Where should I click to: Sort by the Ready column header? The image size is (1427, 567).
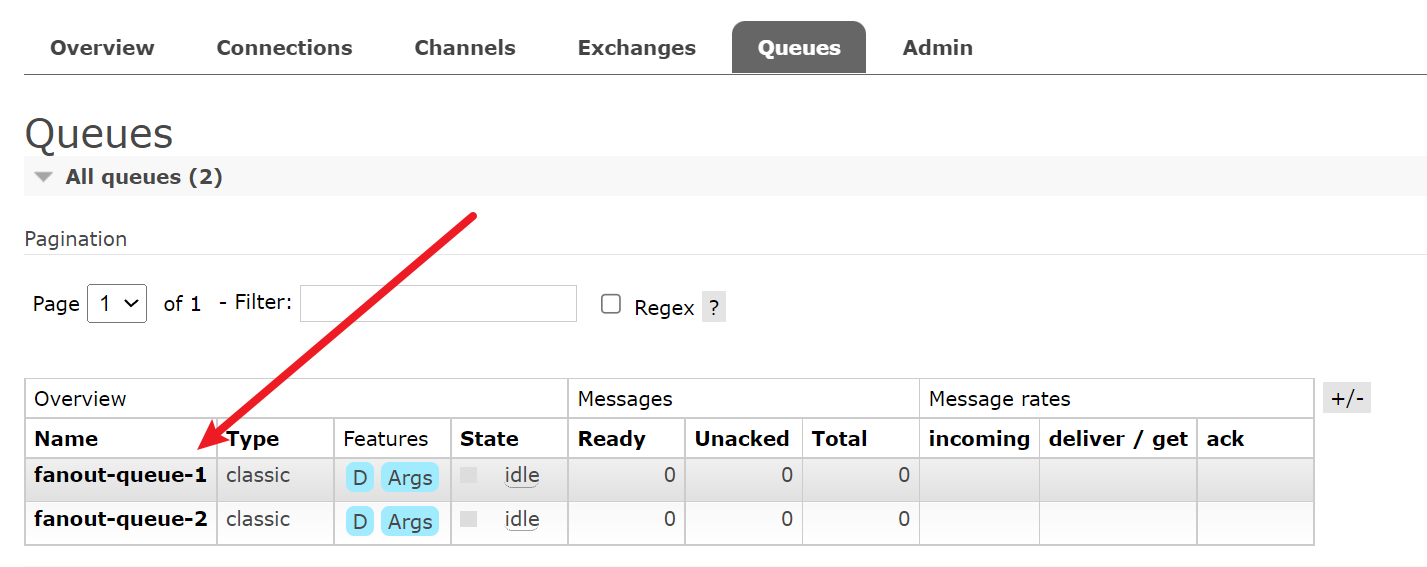(x=612, y=438)
